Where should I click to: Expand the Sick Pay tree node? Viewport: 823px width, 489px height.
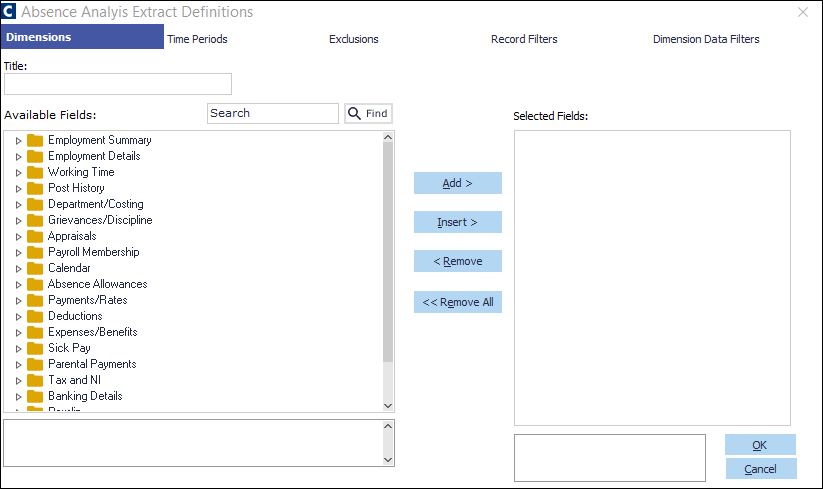coord(18,349)
